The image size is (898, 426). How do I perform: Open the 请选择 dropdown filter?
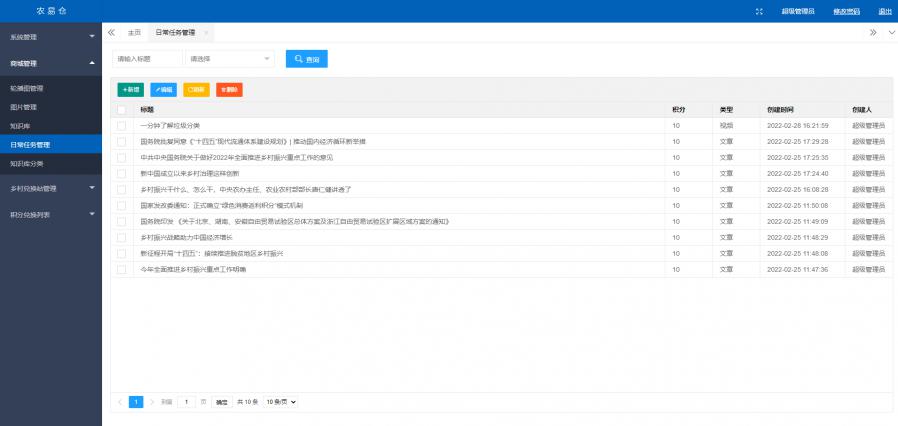click(x=229, y=59)
